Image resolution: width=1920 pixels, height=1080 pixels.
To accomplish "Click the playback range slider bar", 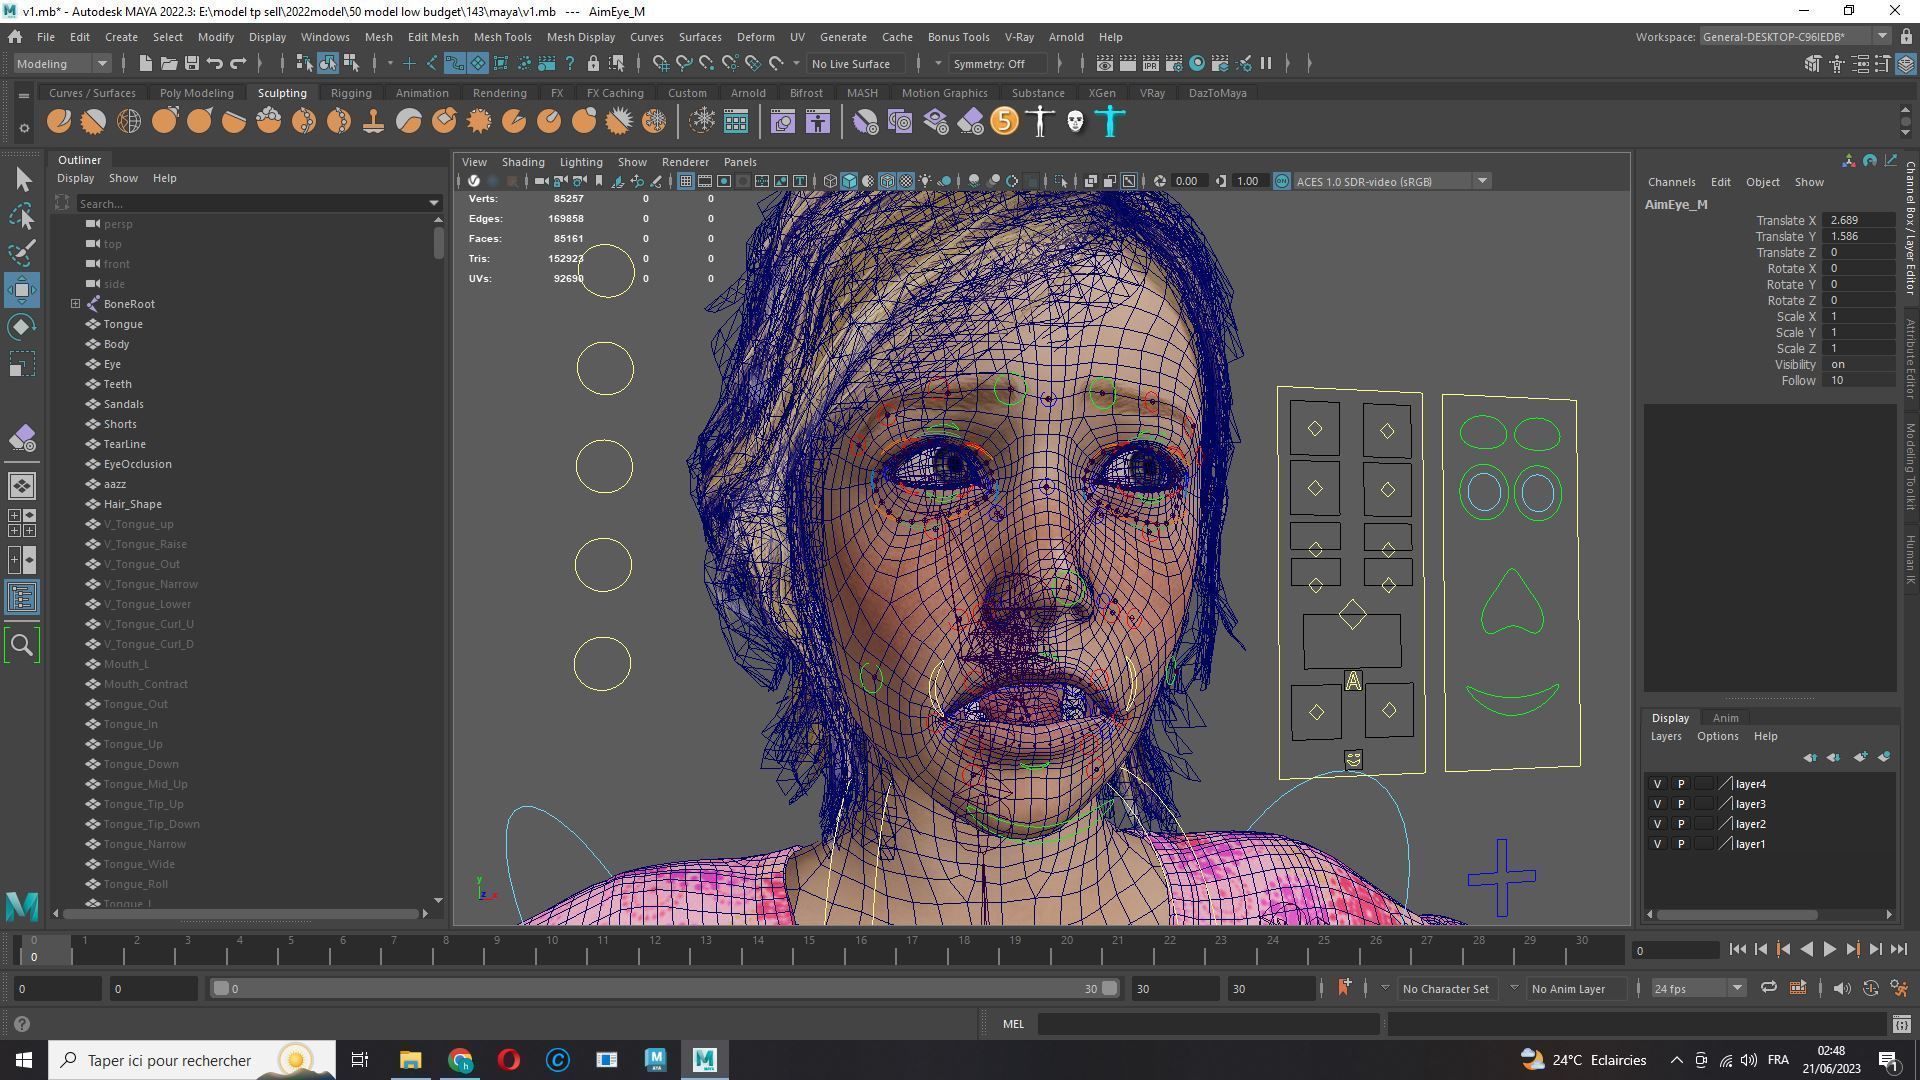I will click(x=665, y=988).
